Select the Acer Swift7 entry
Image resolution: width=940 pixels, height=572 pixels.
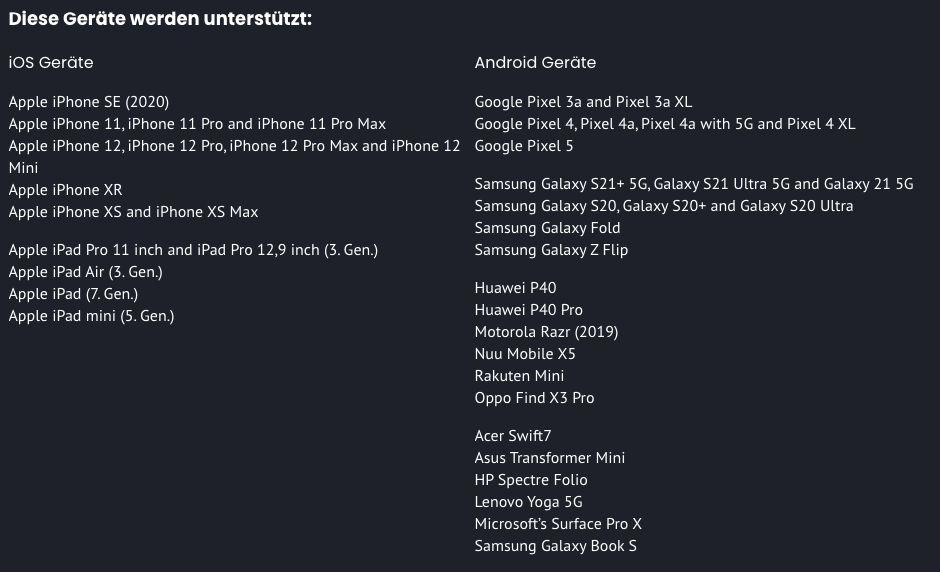coord(513,436)
